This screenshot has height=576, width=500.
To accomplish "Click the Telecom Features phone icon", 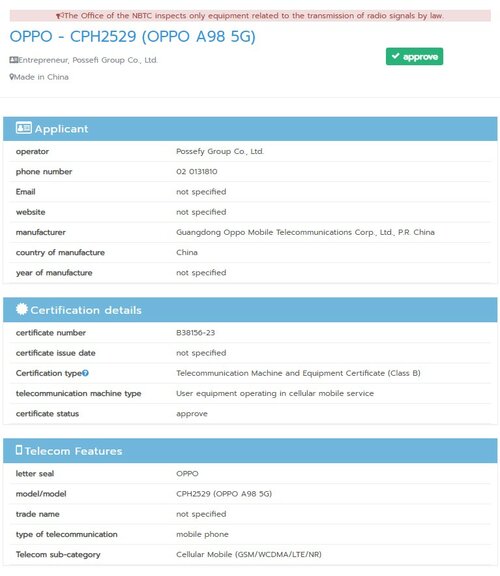I will [19, 450].
